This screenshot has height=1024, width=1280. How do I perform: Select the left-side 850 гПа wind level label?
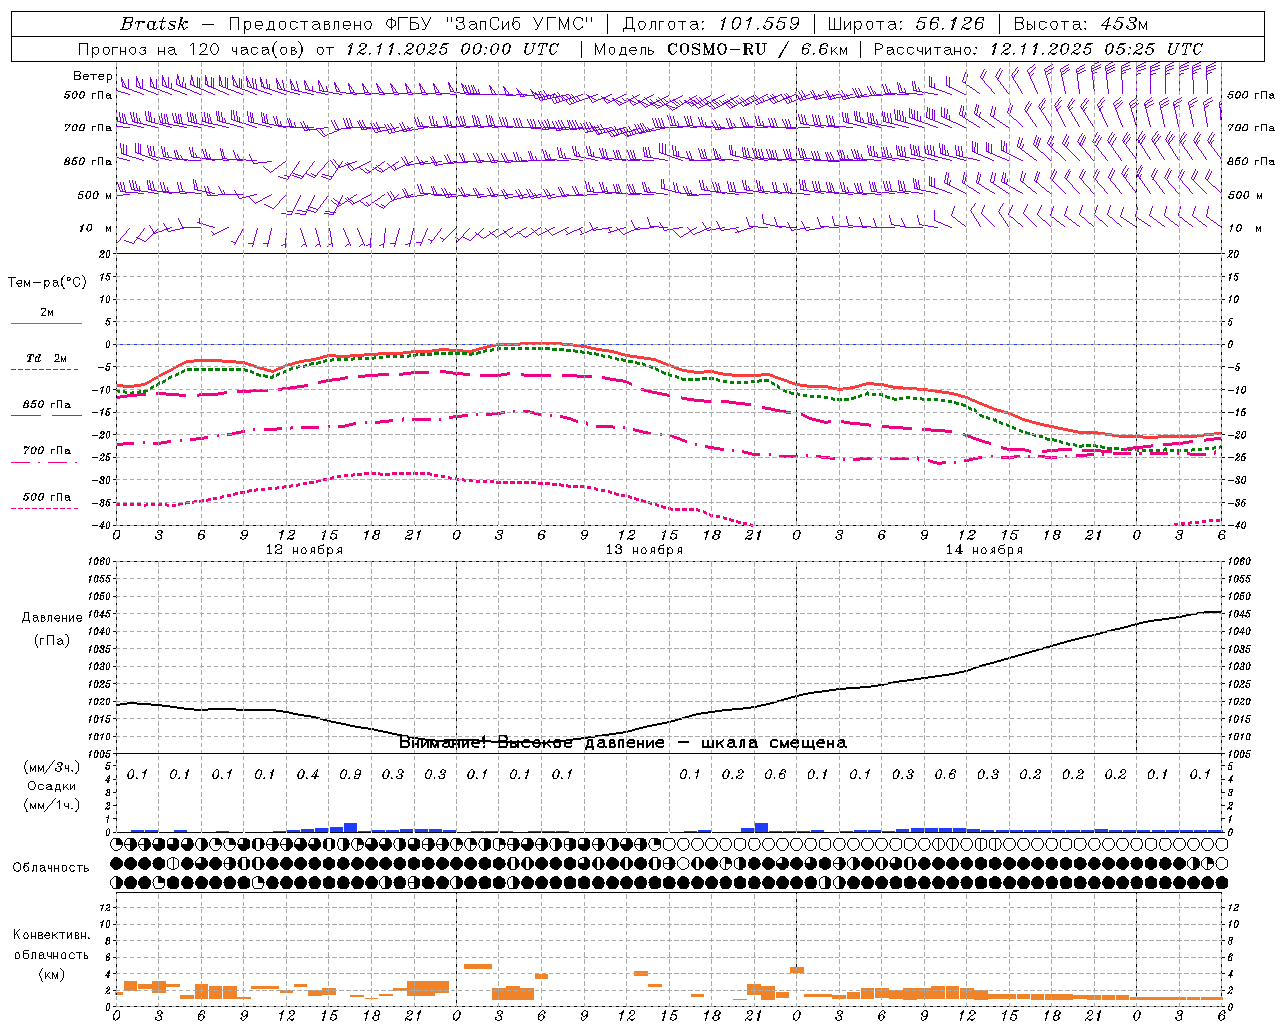tap(88, 161)
